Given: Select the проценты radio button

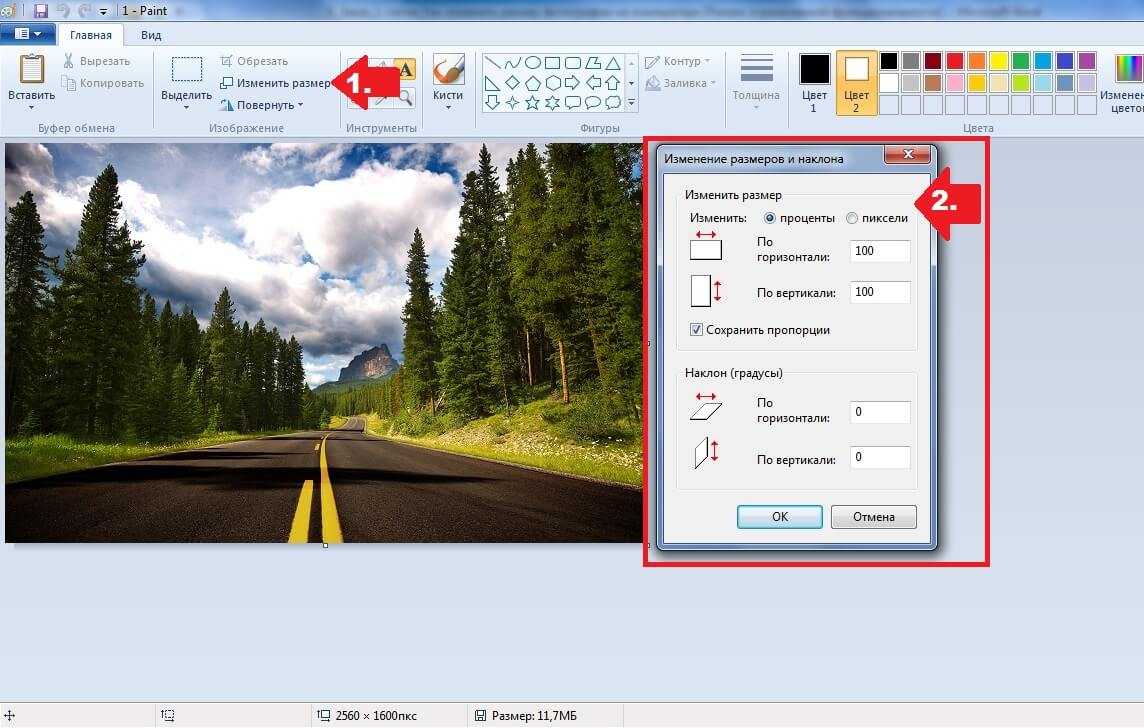Looking at the screenshot, I should click(x=770, y=218).
